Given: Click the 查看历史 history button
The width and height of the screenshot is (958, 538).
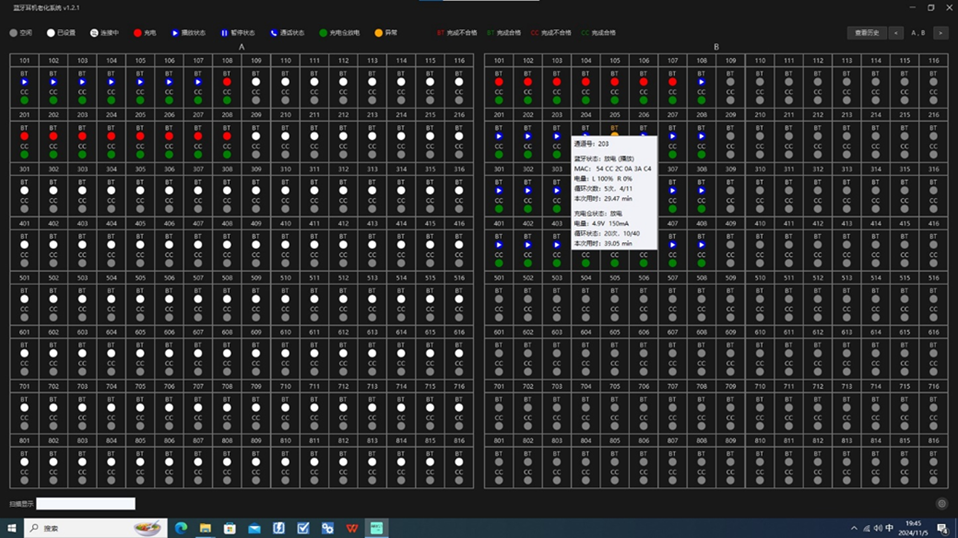Looking at the screenshot, I should [x=867, y=33].
